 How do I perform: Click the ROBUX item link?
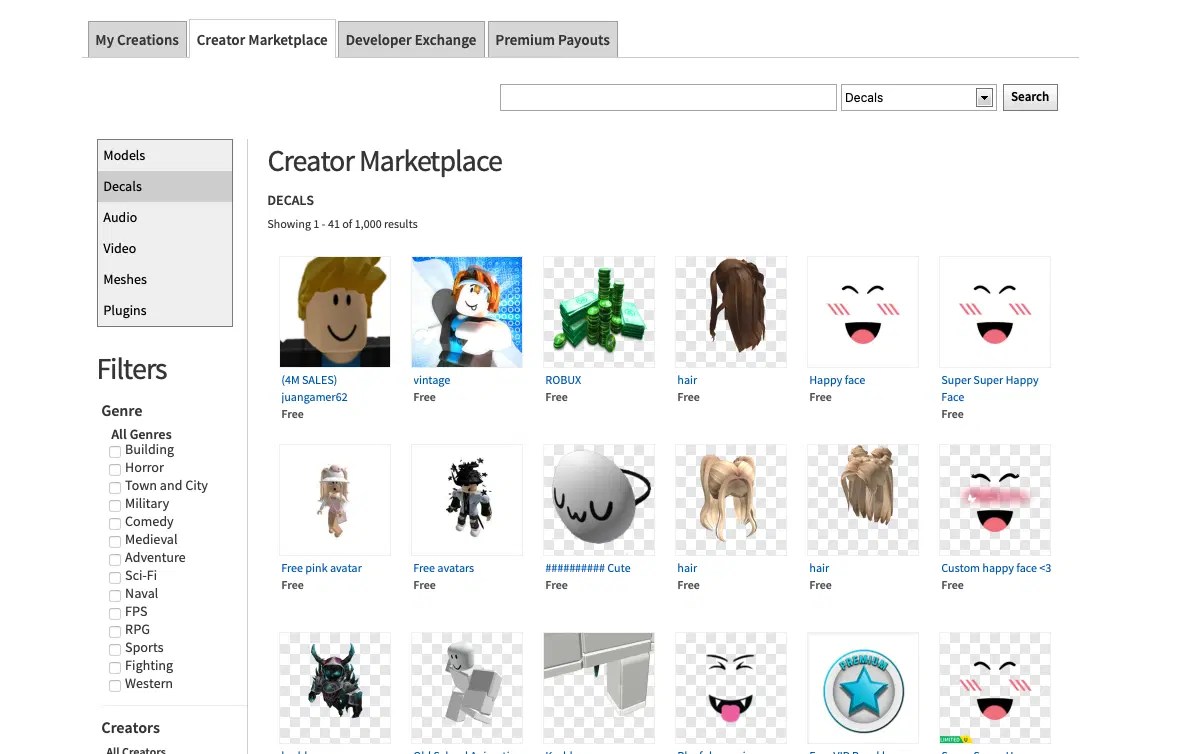point(563,380)
